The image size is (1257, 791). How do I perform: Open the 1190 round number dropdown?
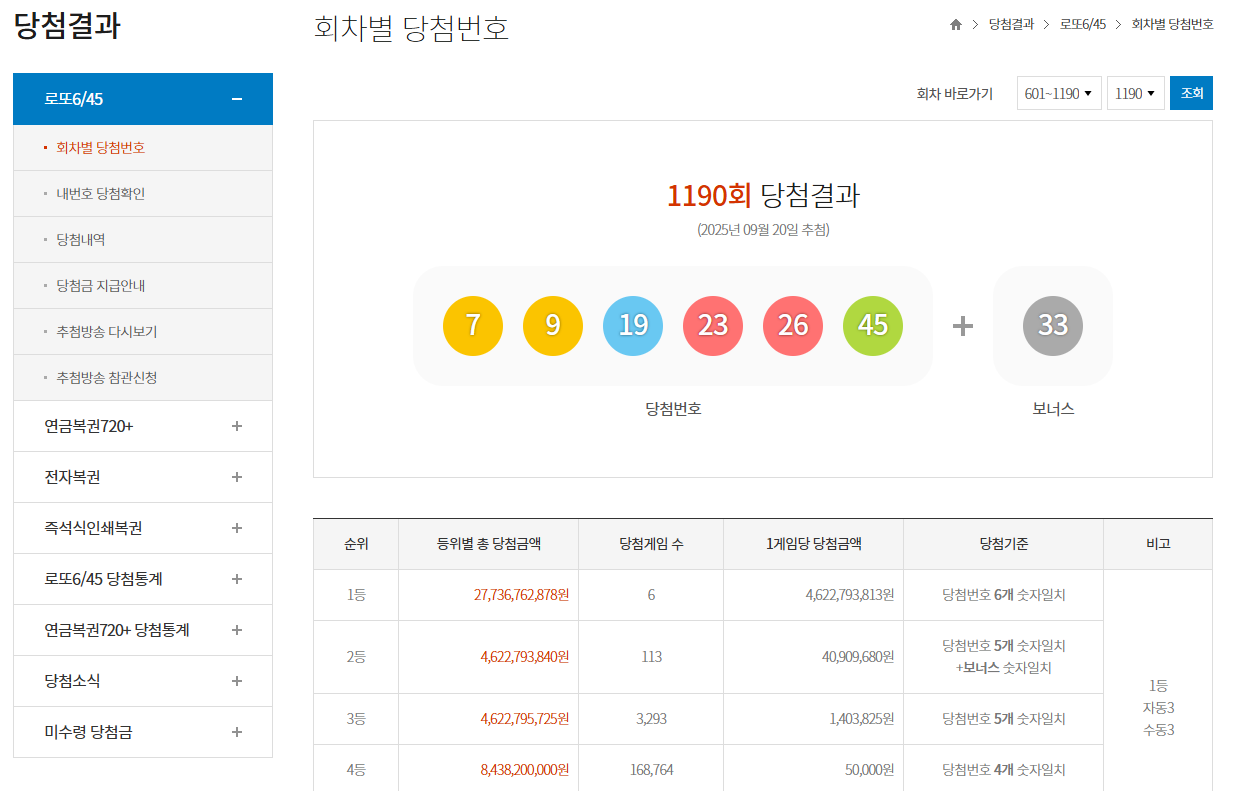point(1135,94)
